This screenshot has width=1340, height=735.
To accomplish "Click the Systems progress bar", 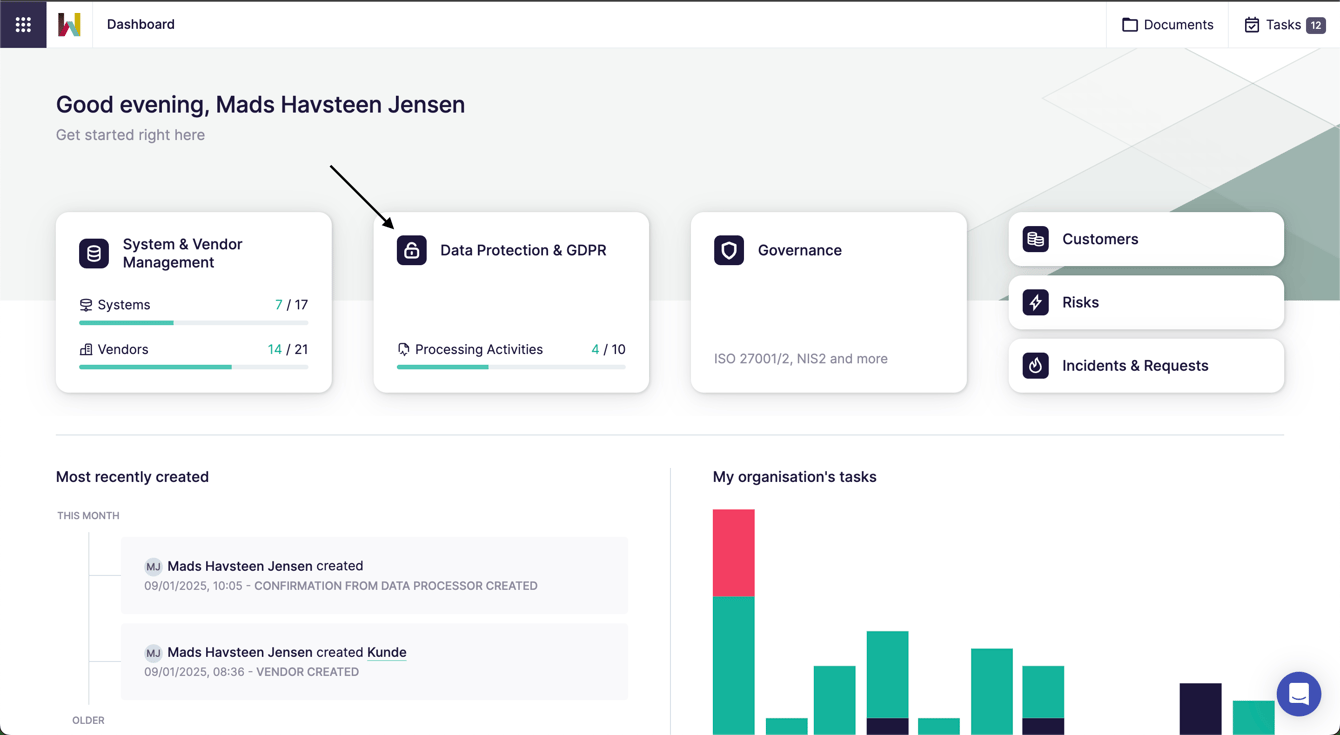I will tap(192, 321).
